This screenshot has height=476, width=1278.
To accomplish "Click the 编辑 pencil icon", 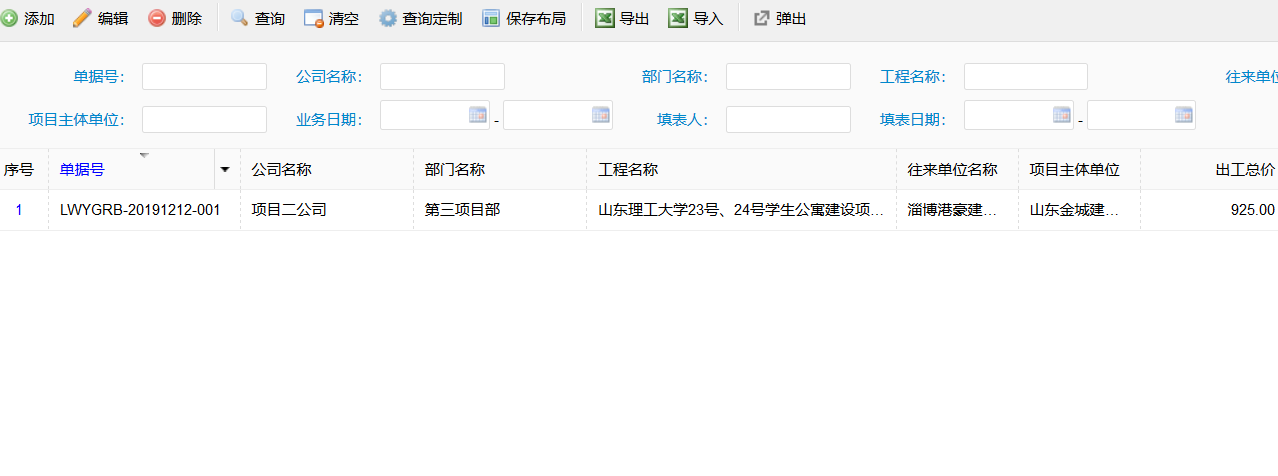I will [82, 18].
